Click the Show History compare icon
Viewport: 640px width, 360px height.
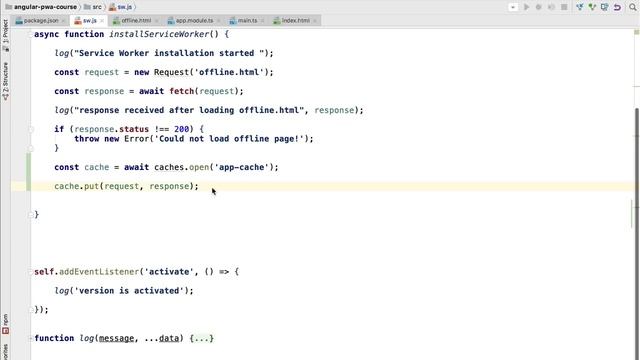pyautogui.click(x=604, y=7)
